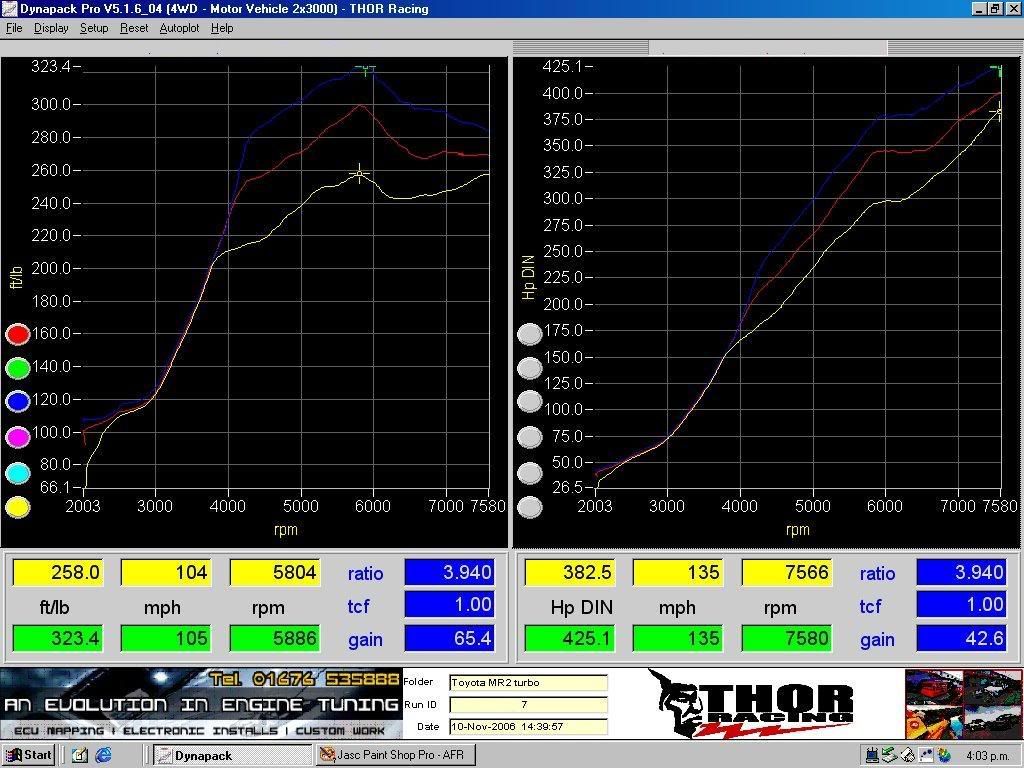Switch to Jasc Paint Shop Pro taskbar button
Image resolution: width=1024 pixels, height=768 pixels.
[394, 755]
